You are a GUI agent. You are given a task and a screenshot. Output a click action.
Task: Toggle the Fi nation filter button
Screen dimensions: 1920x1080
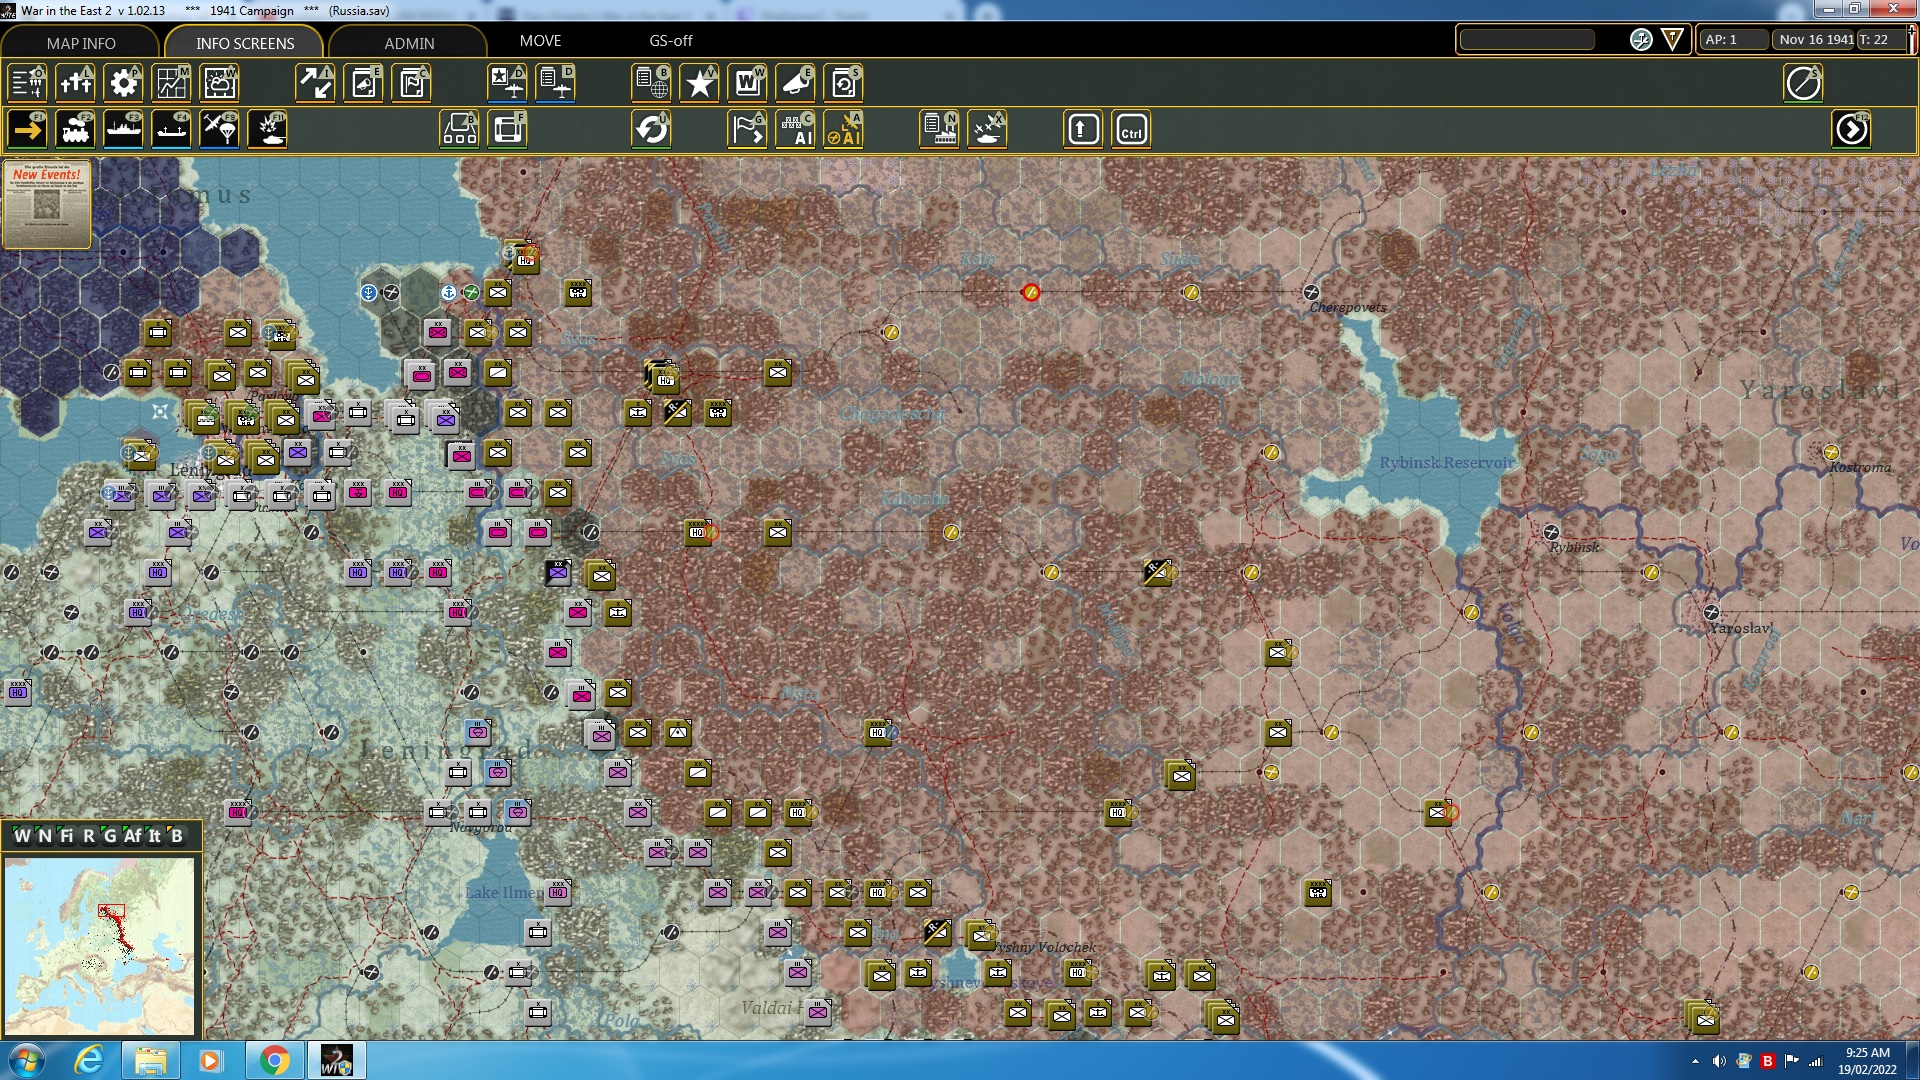pos(66,836)
